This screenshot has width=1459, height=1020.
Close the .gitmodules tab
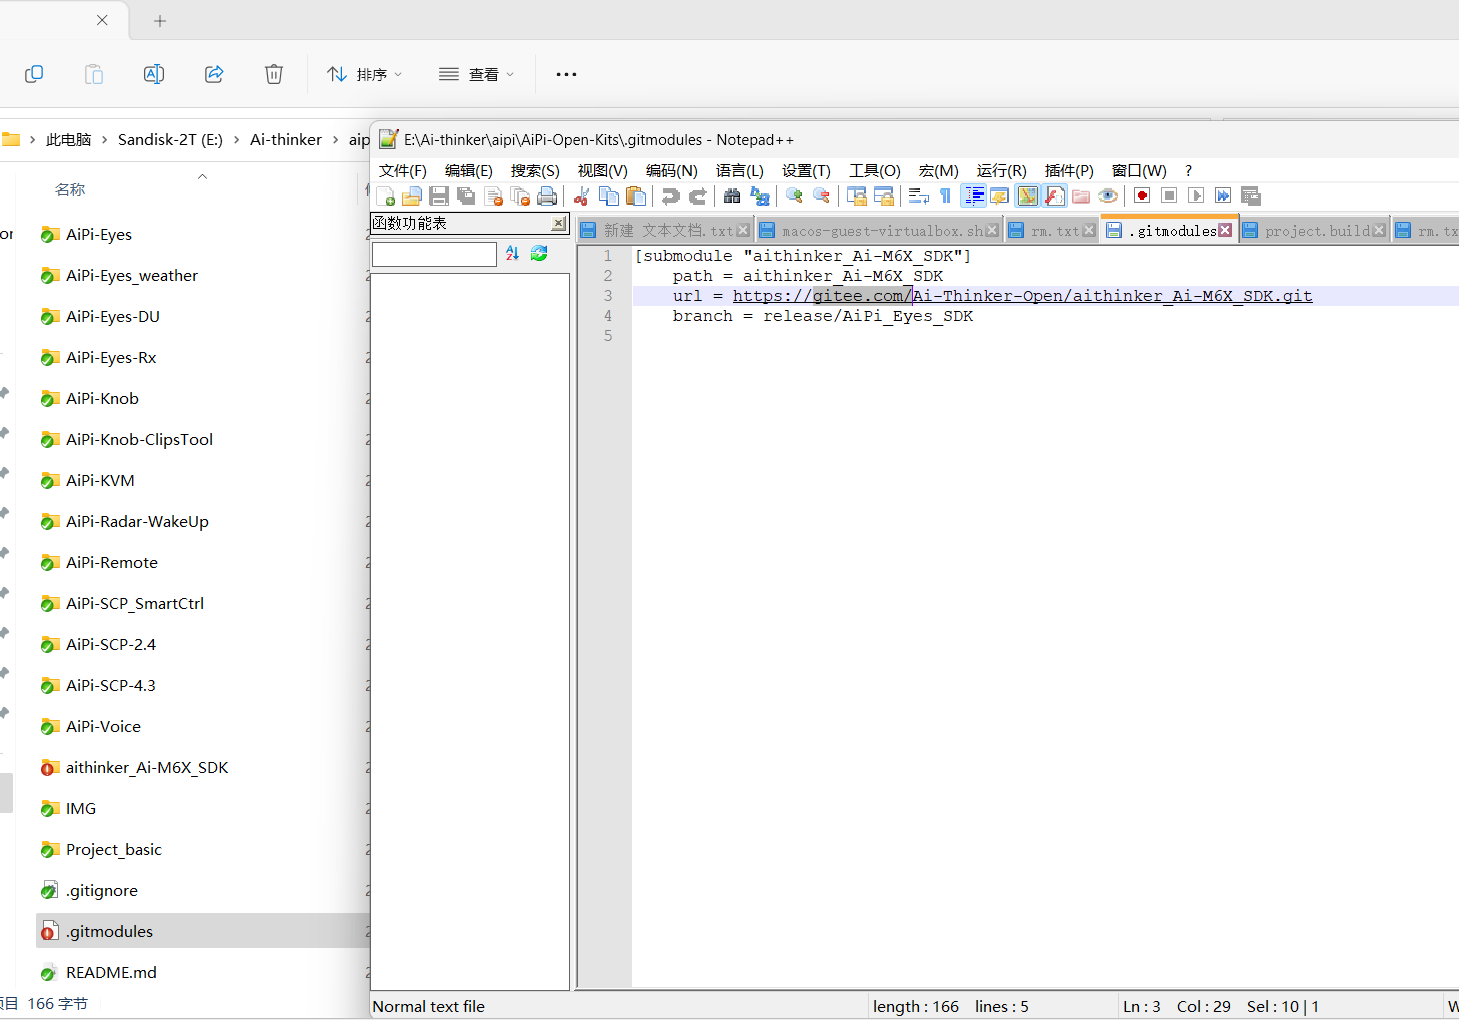point(1225,231)
